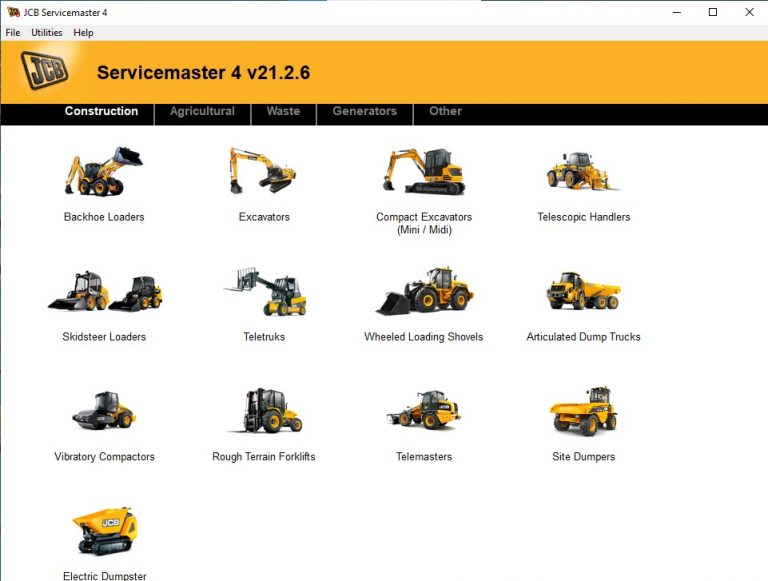Image resolution: width=768 pixels, height=581 pixels.
Task: Switch to the Construction tab
Action: coord(101,111)
